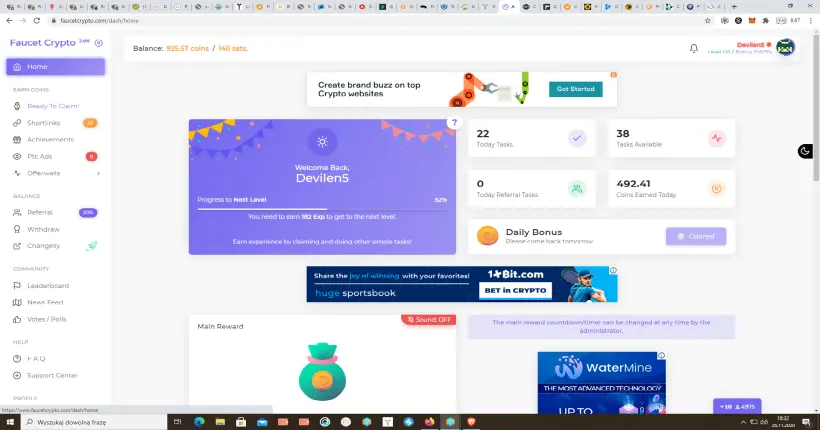The width and height of the screenshot is (820, 430).
Task: Open Firefox from the taskbar
Action: (x=429, y=422)
